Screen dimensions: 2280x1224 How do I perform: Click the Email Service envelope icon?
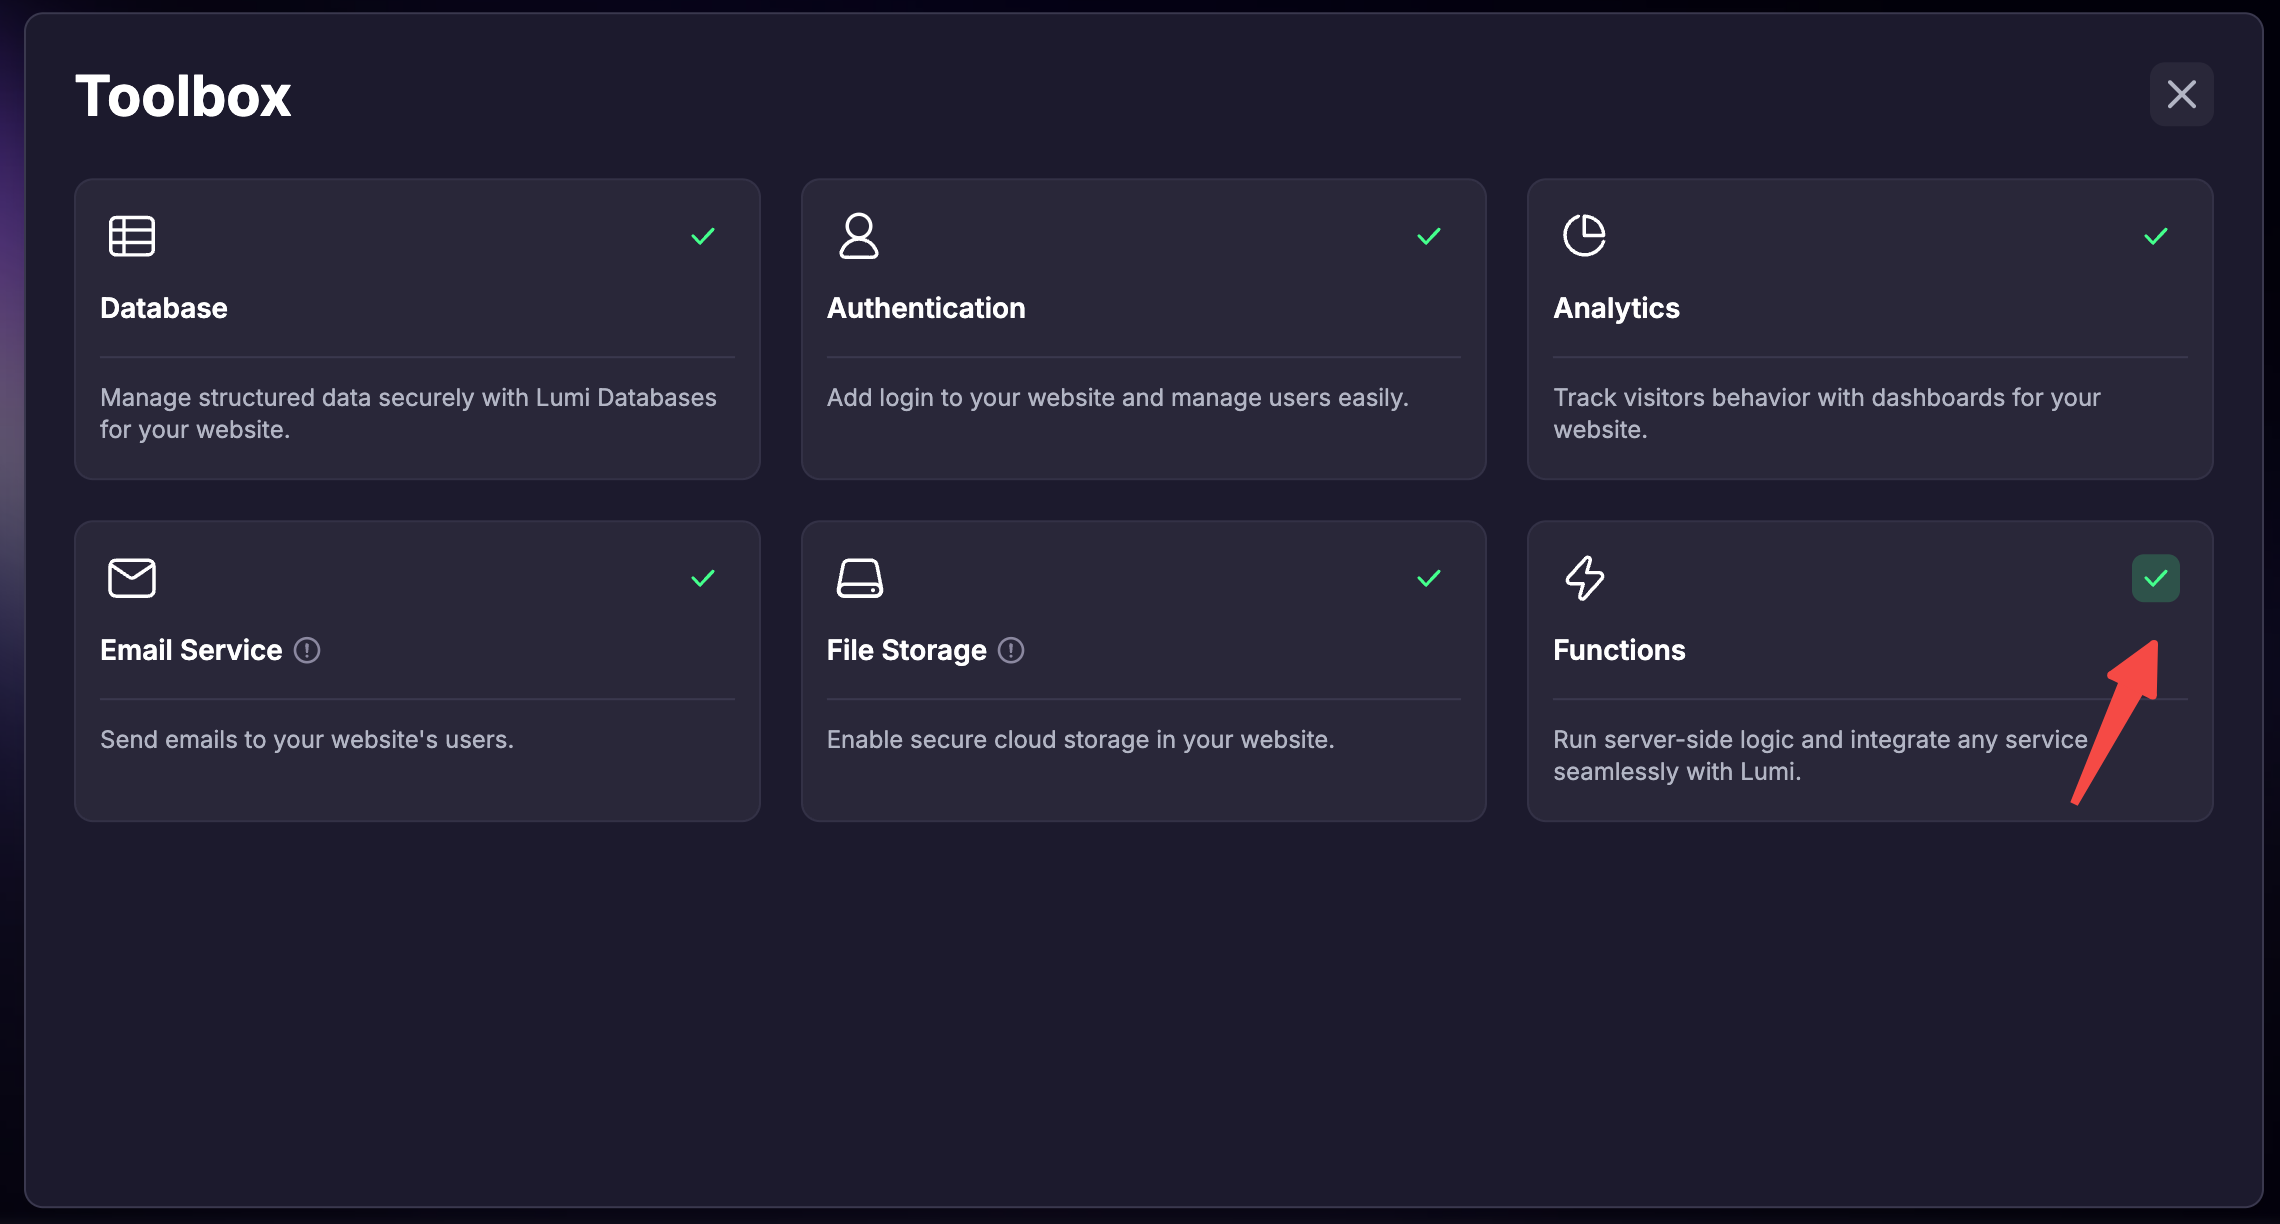tap(132, 578)
